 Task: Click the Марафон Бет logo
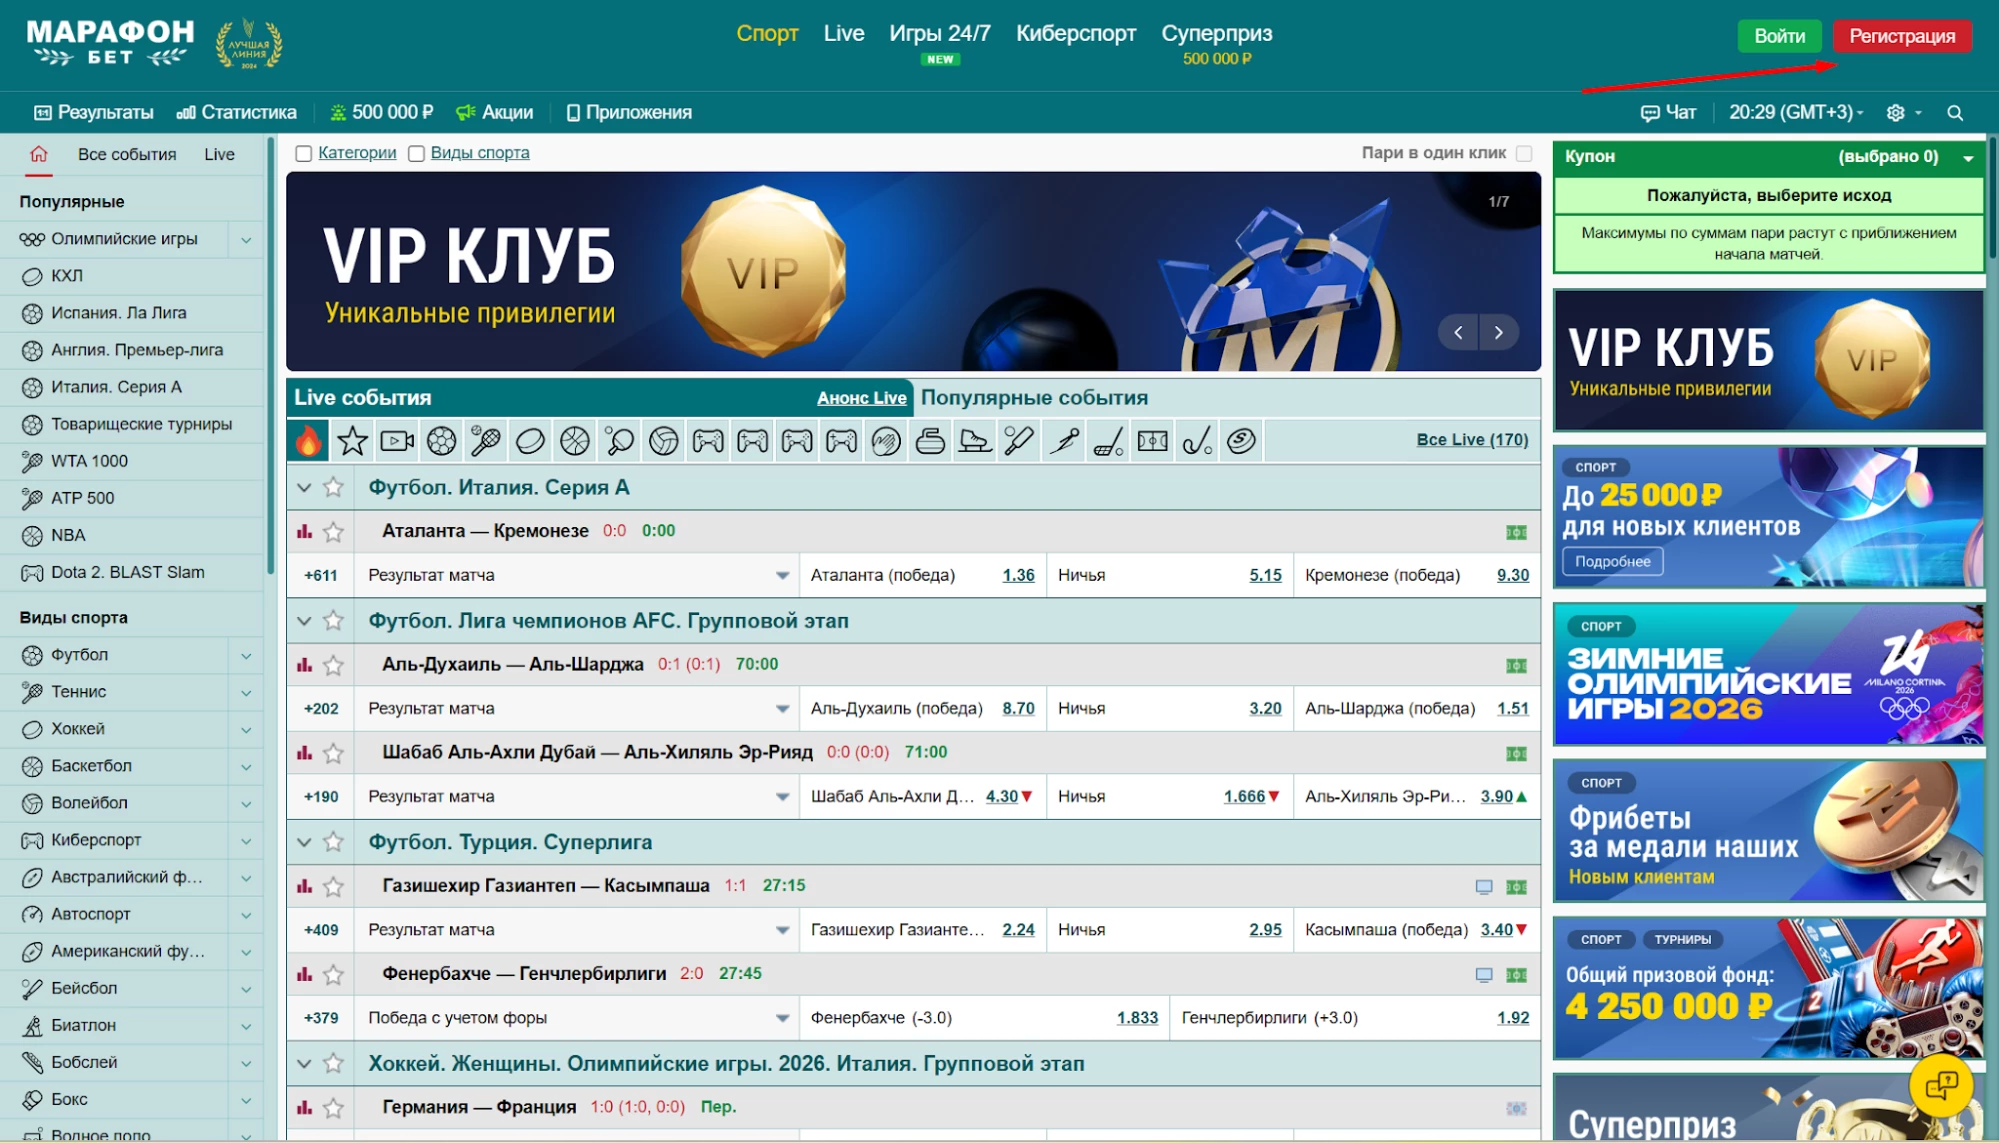pos(110,44)
